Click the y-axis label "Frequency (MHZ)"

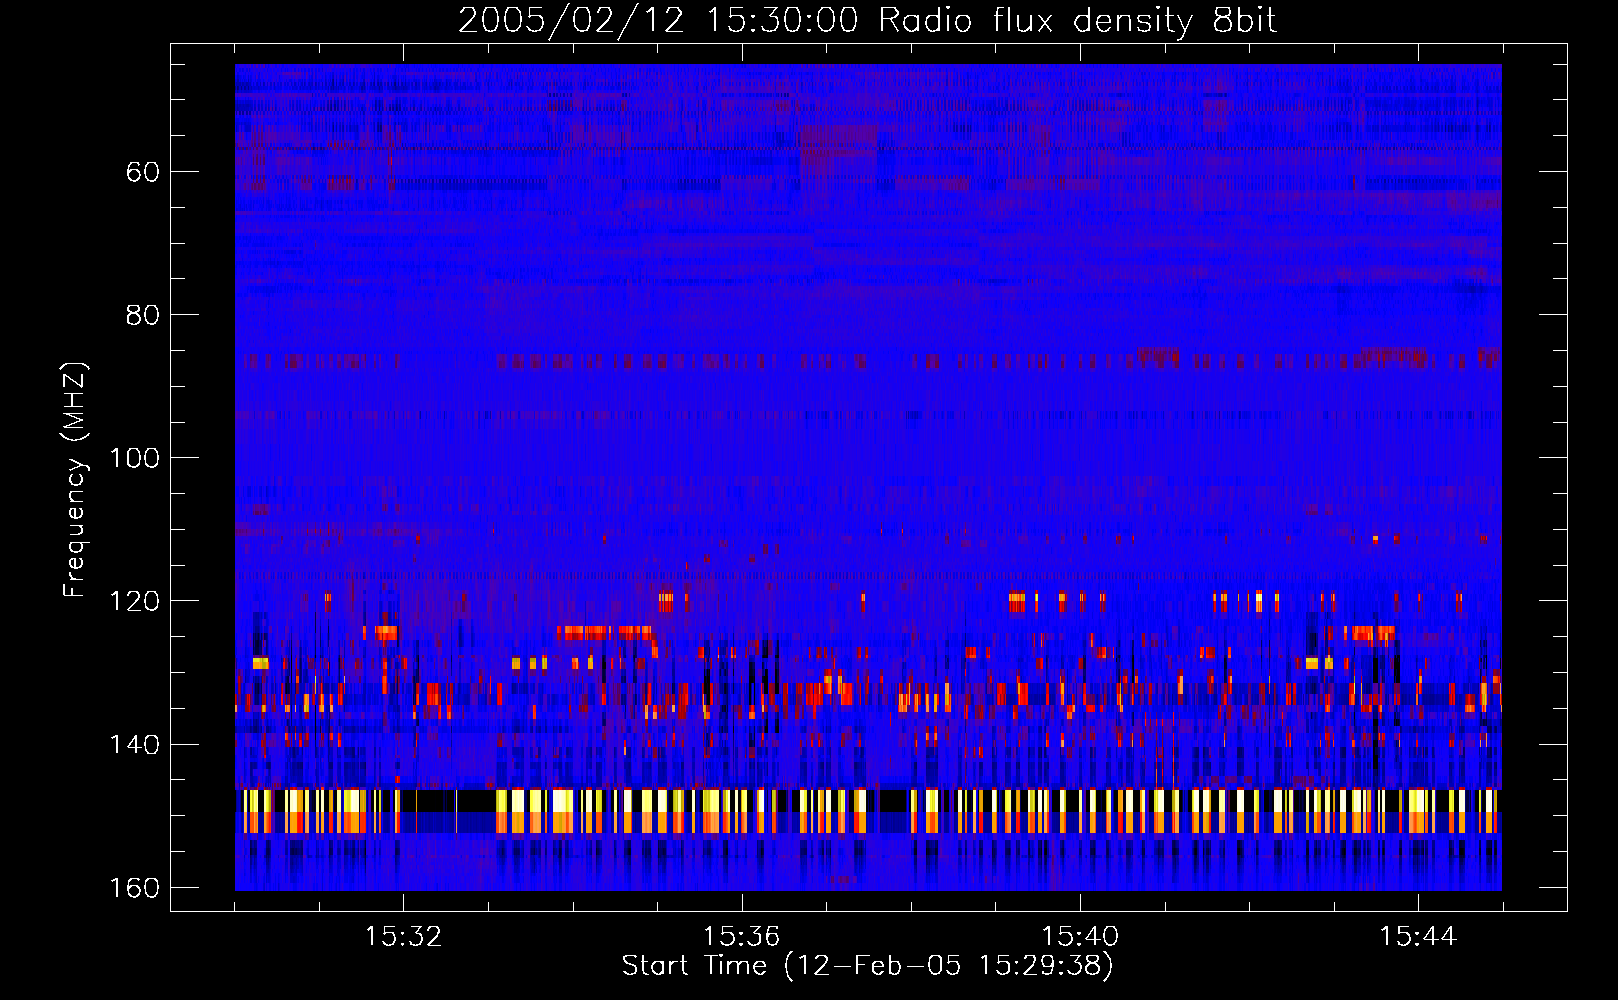pyautogui.click(x=75, y=479)
